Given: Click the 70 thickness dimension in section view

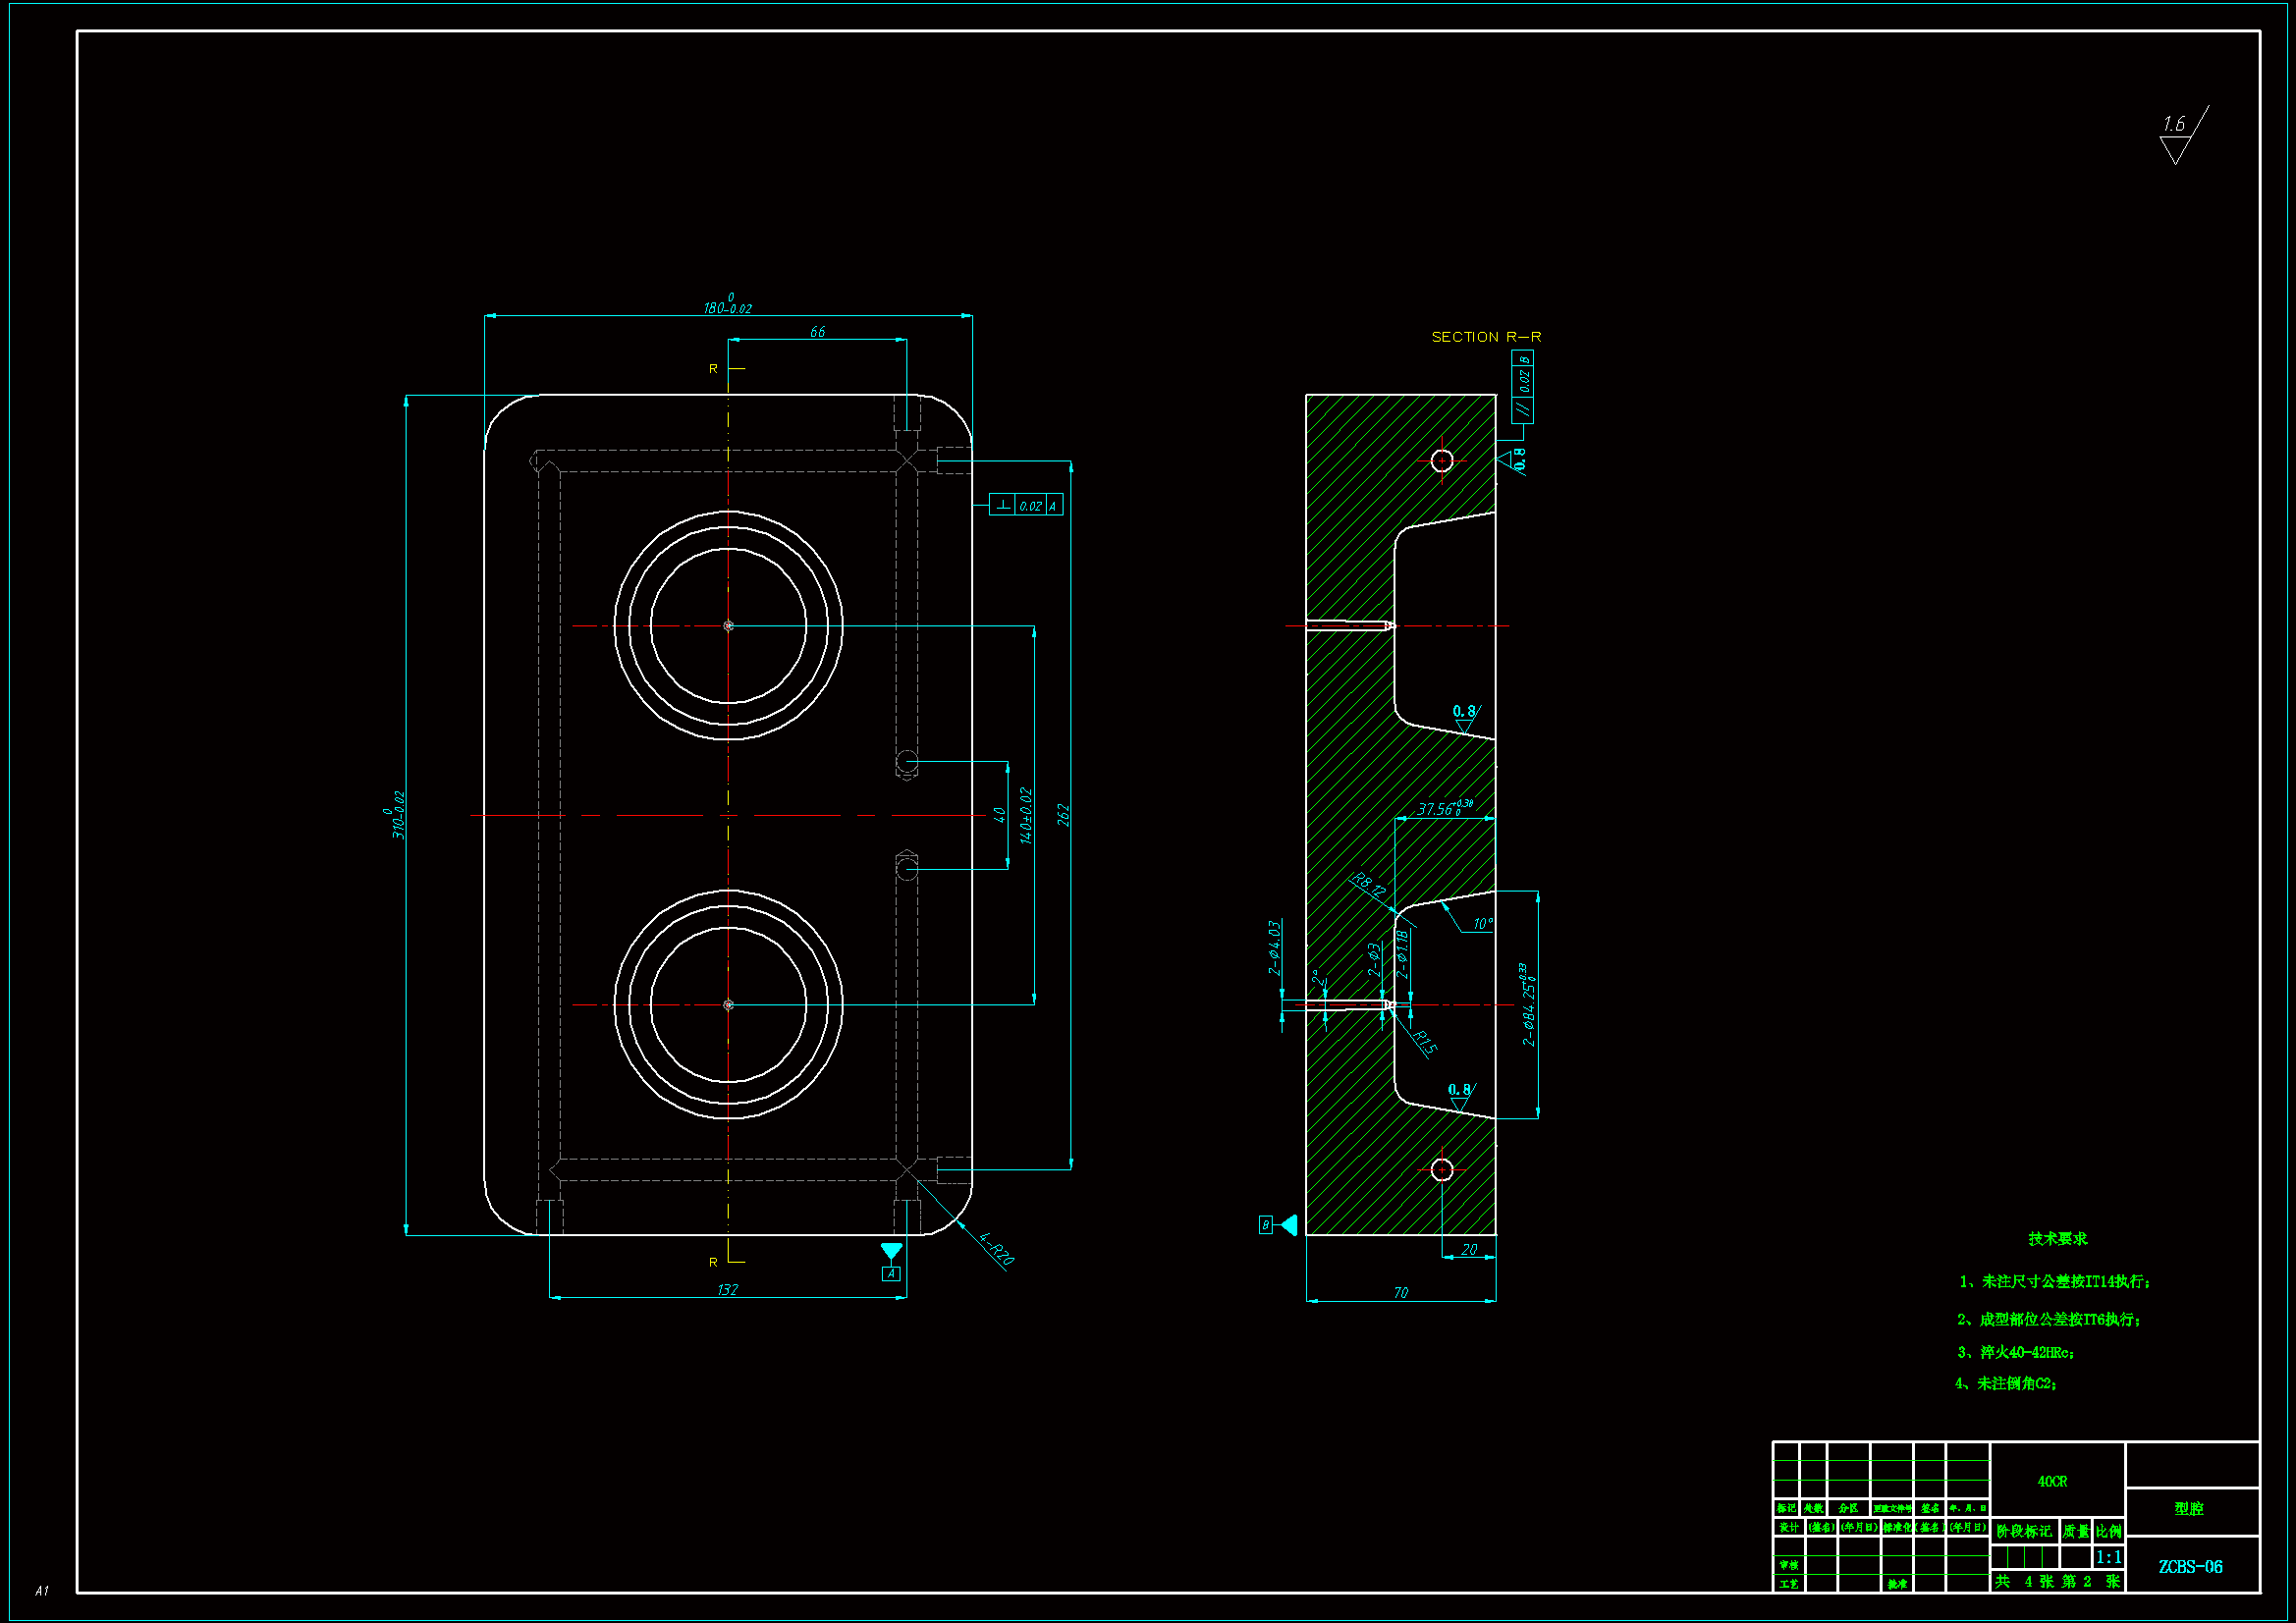Looking at the screenshot, I should click(1400, 1293).
